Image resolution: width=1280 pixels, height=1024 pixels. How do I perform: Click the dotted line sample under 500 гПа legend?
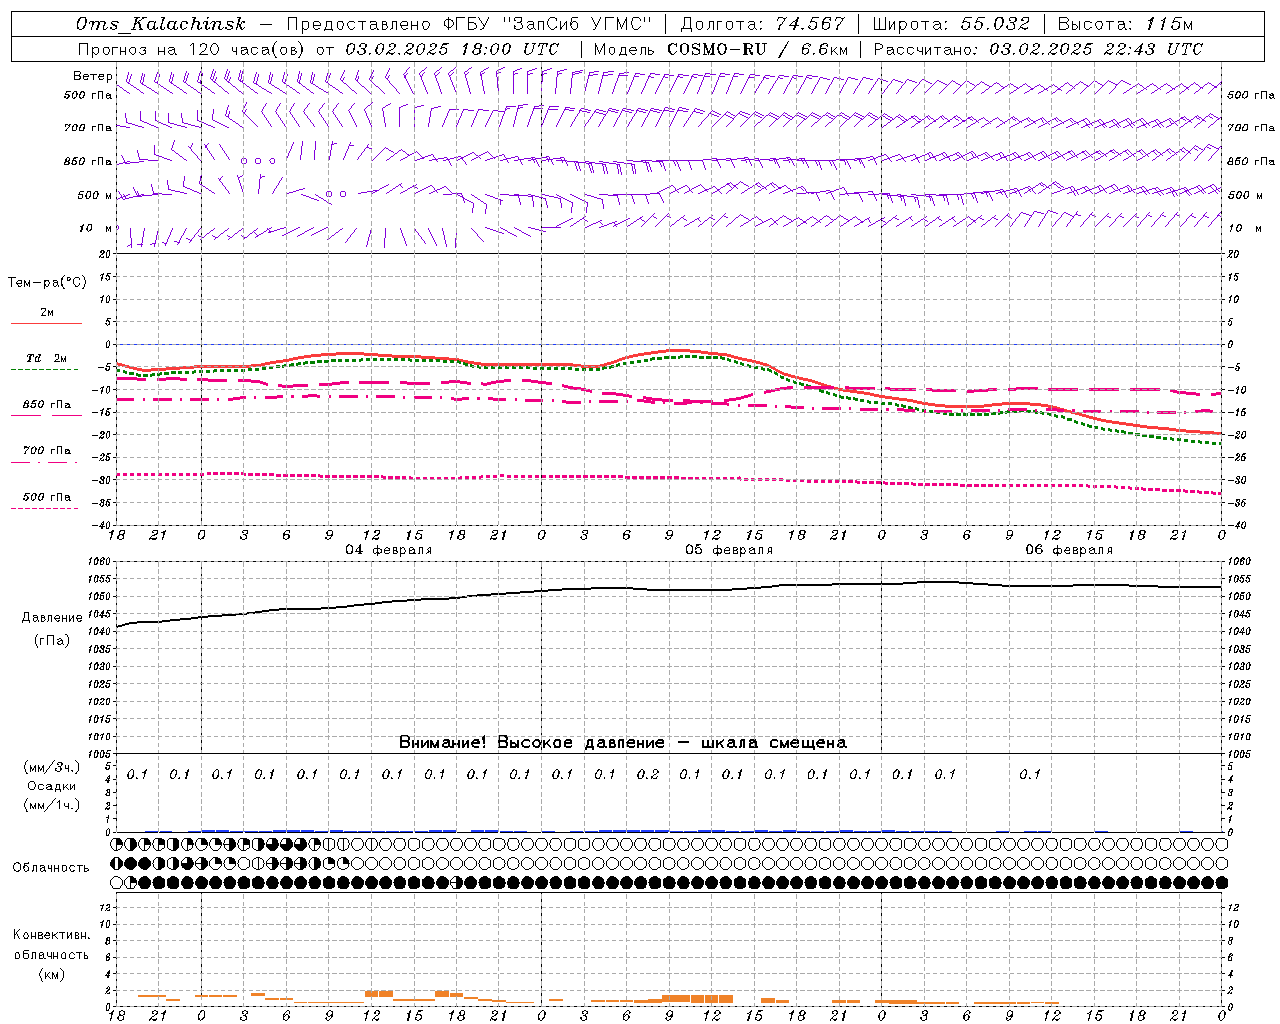(45, 508)
